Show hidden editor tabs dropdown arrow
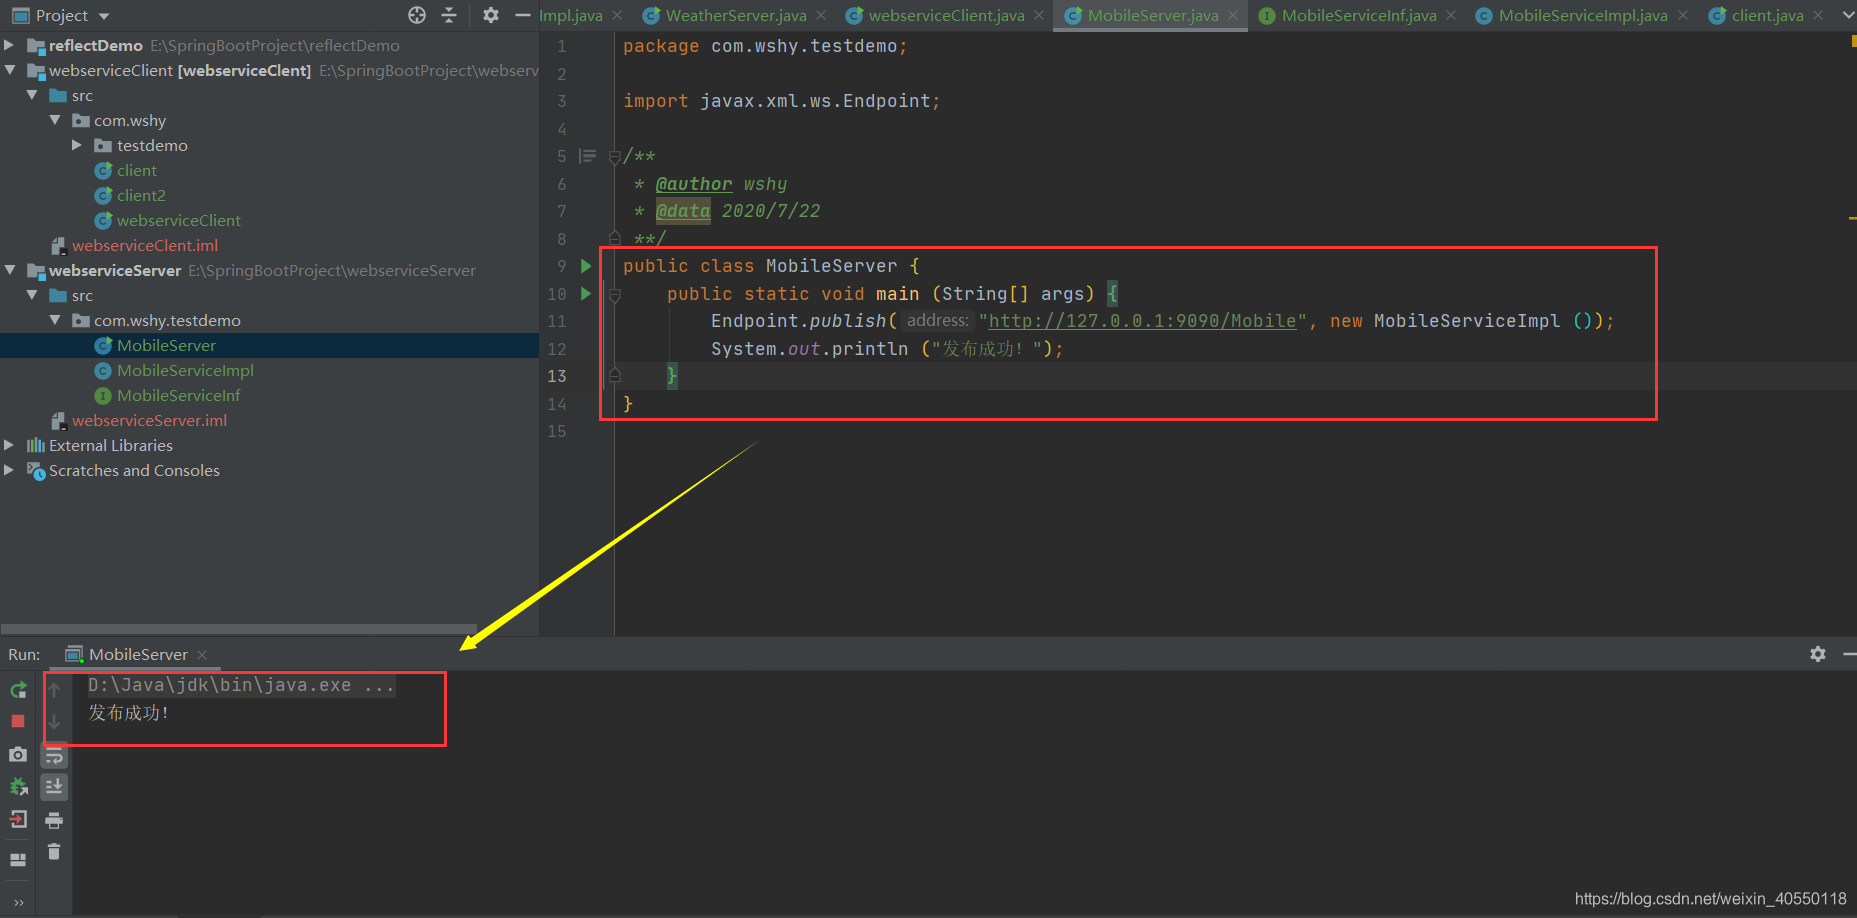The width and height of the screenshot is (1857, 918). pyautogui.click(x=1848, y=15)
